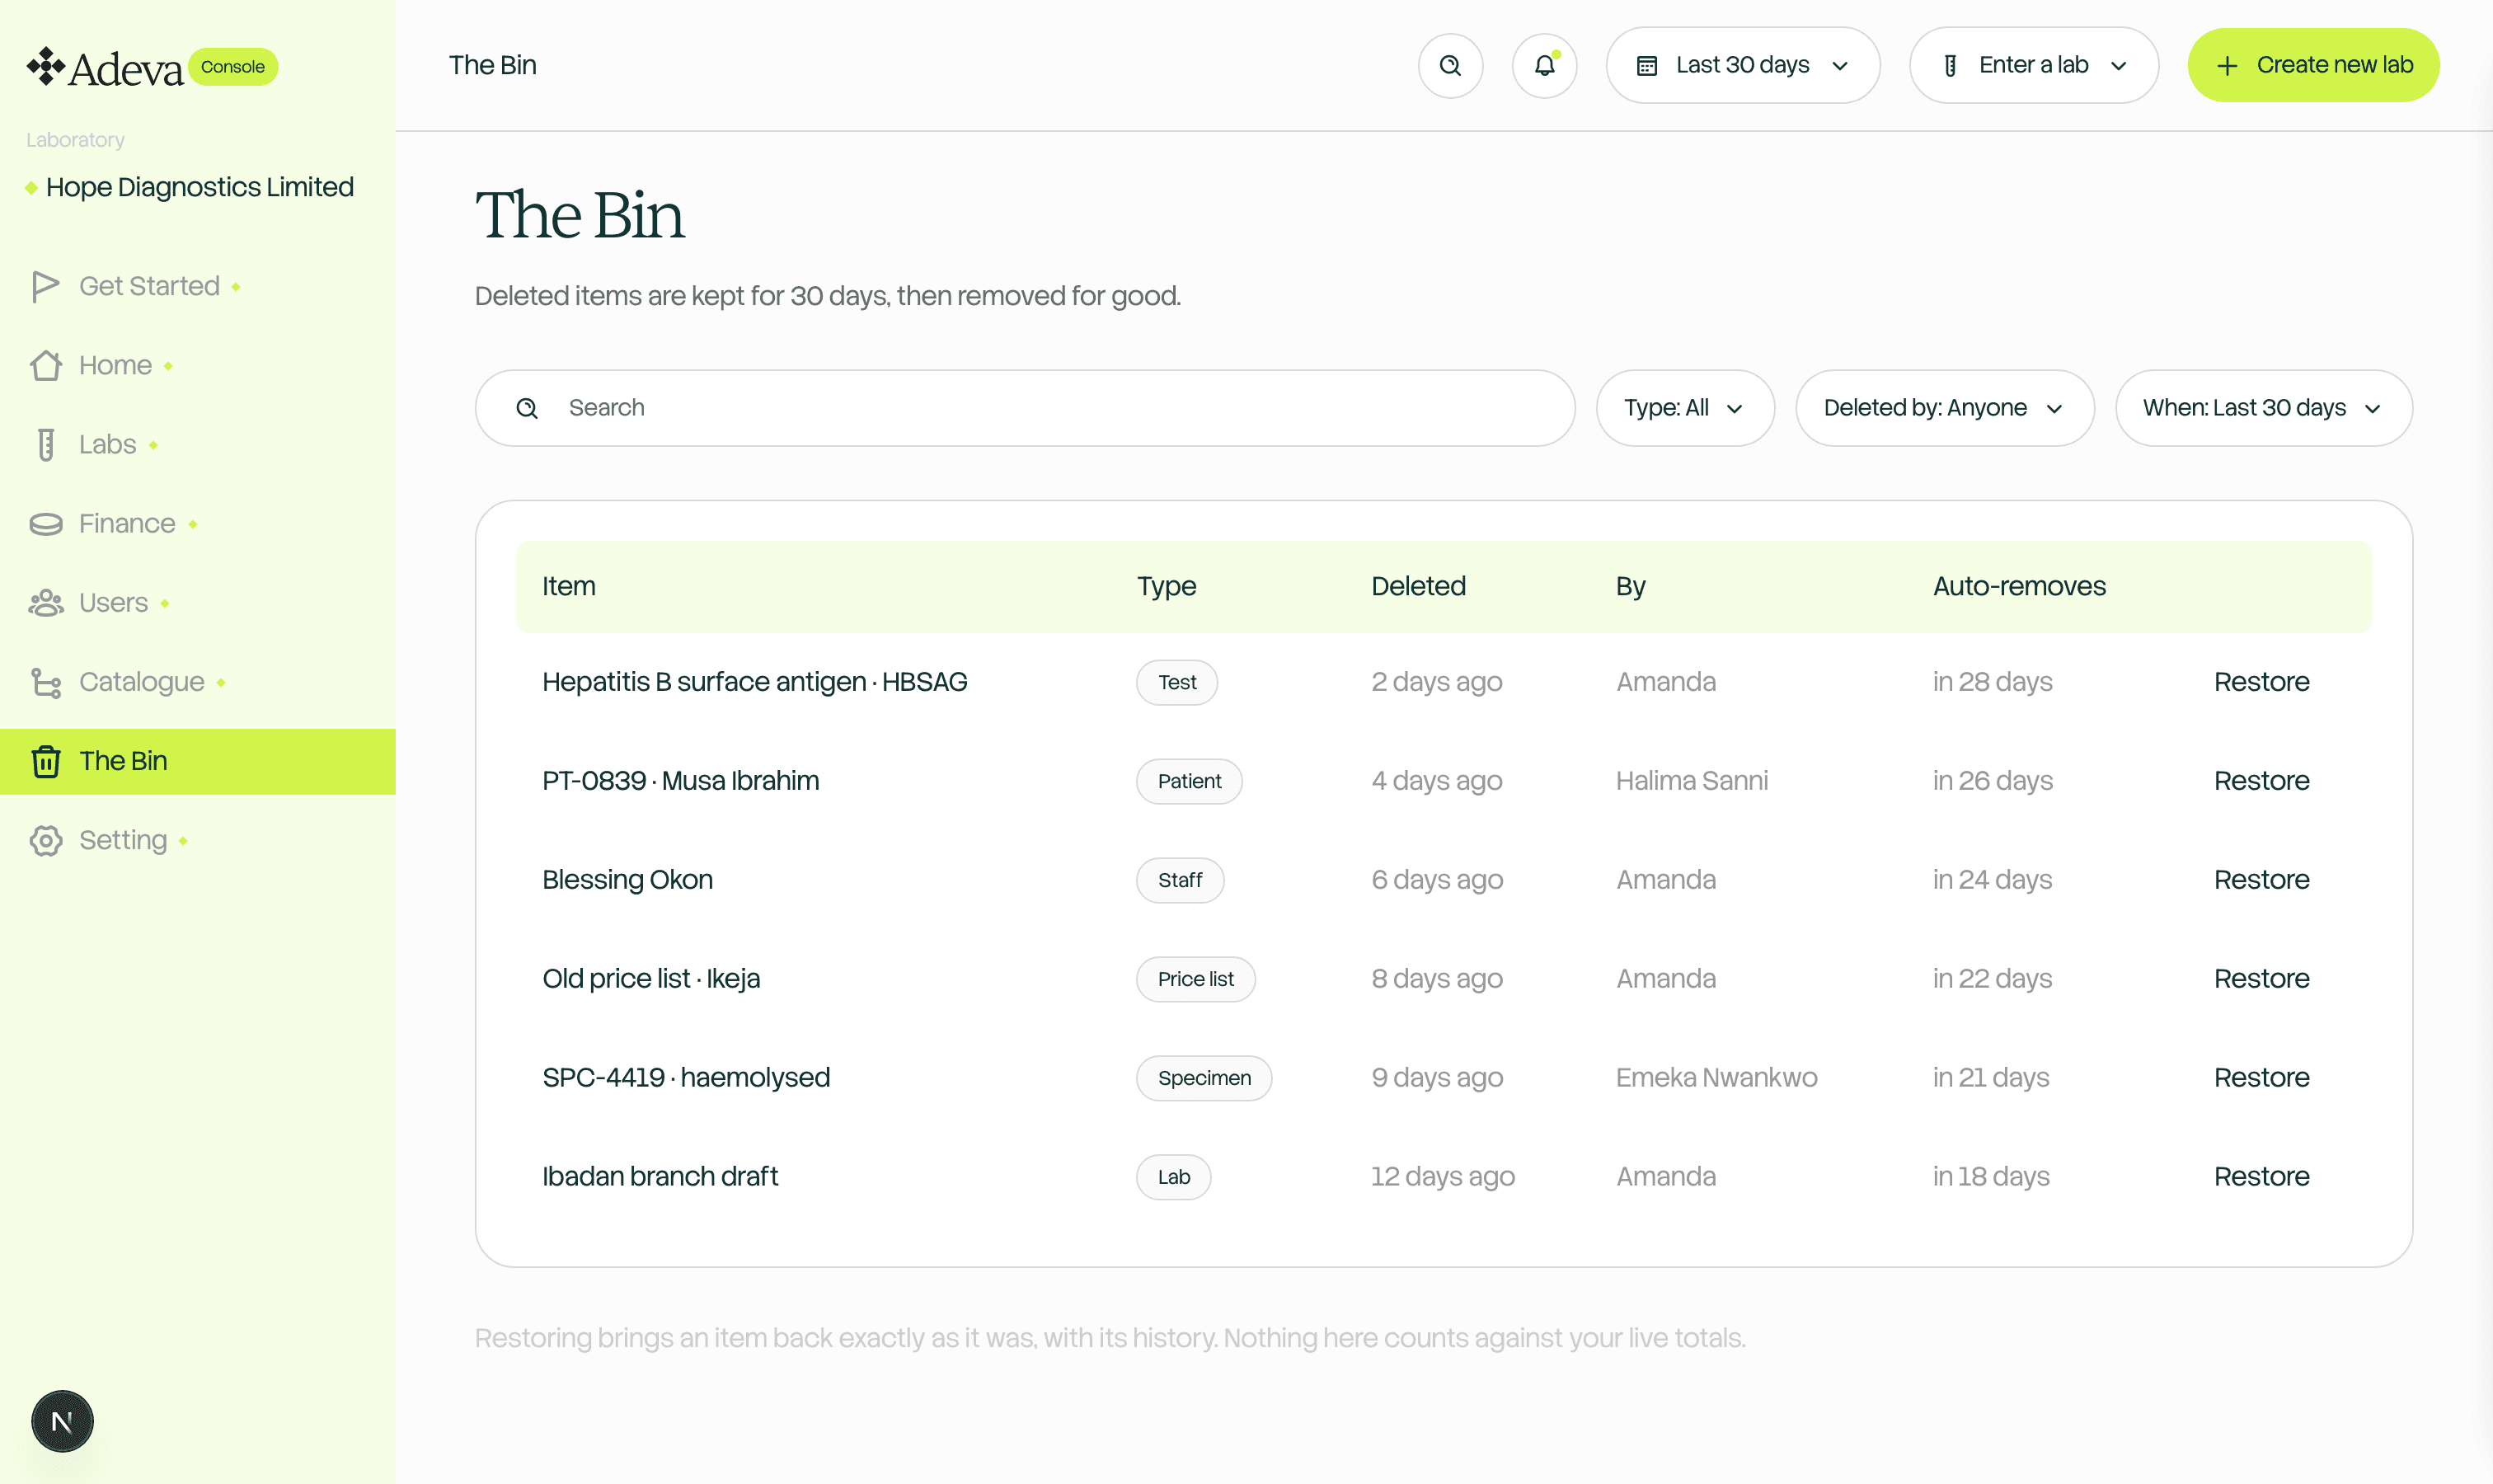Click the Catalogue tree icon
The width and height of the screenshot is (2493, 1484).
pos(45,682)
